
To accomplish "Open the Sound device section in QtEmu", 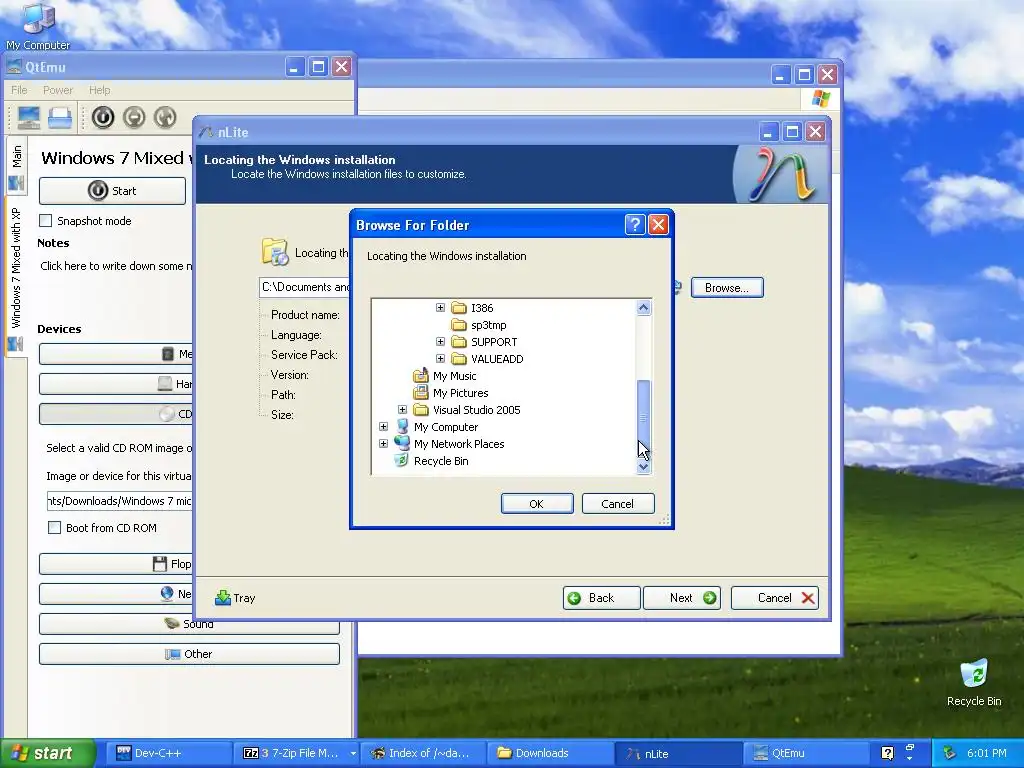I will (189, 624).
